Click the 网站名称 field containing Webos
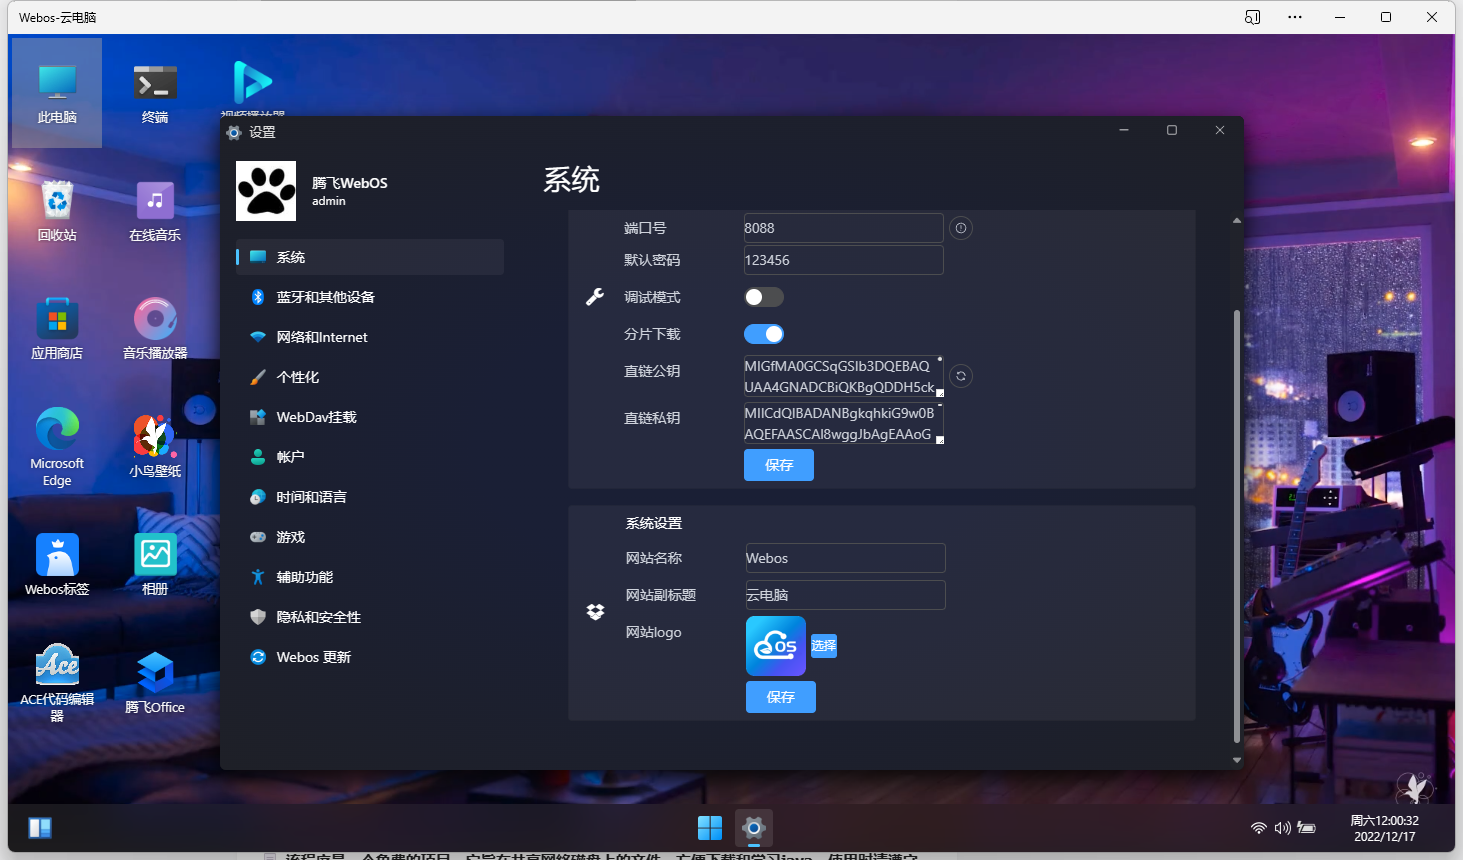The image size is (1463, 860). [846, 558]
